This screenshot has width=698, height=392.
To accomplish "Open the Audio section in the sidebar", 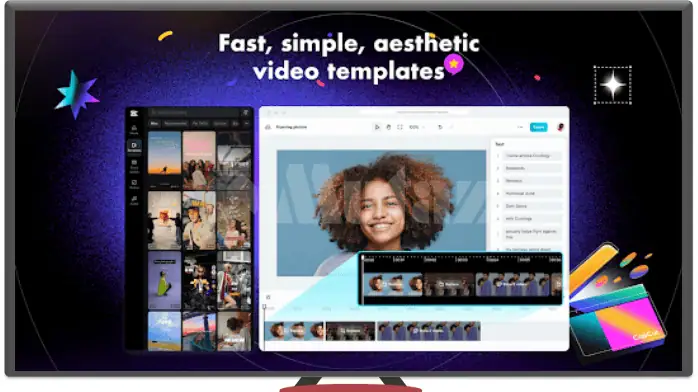I will pyautogui.click(x=134, y=200).
